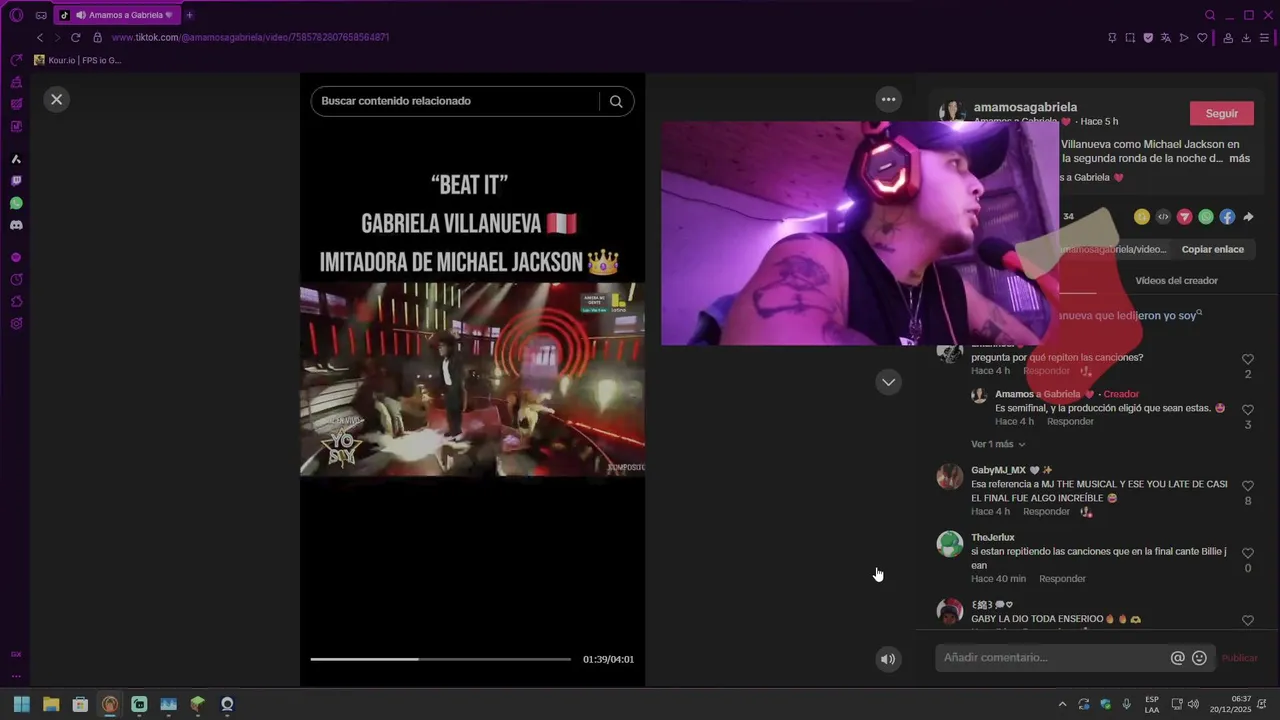Click the browser snapshot tool icon
1280x720 pixels.
(1130, 38)
